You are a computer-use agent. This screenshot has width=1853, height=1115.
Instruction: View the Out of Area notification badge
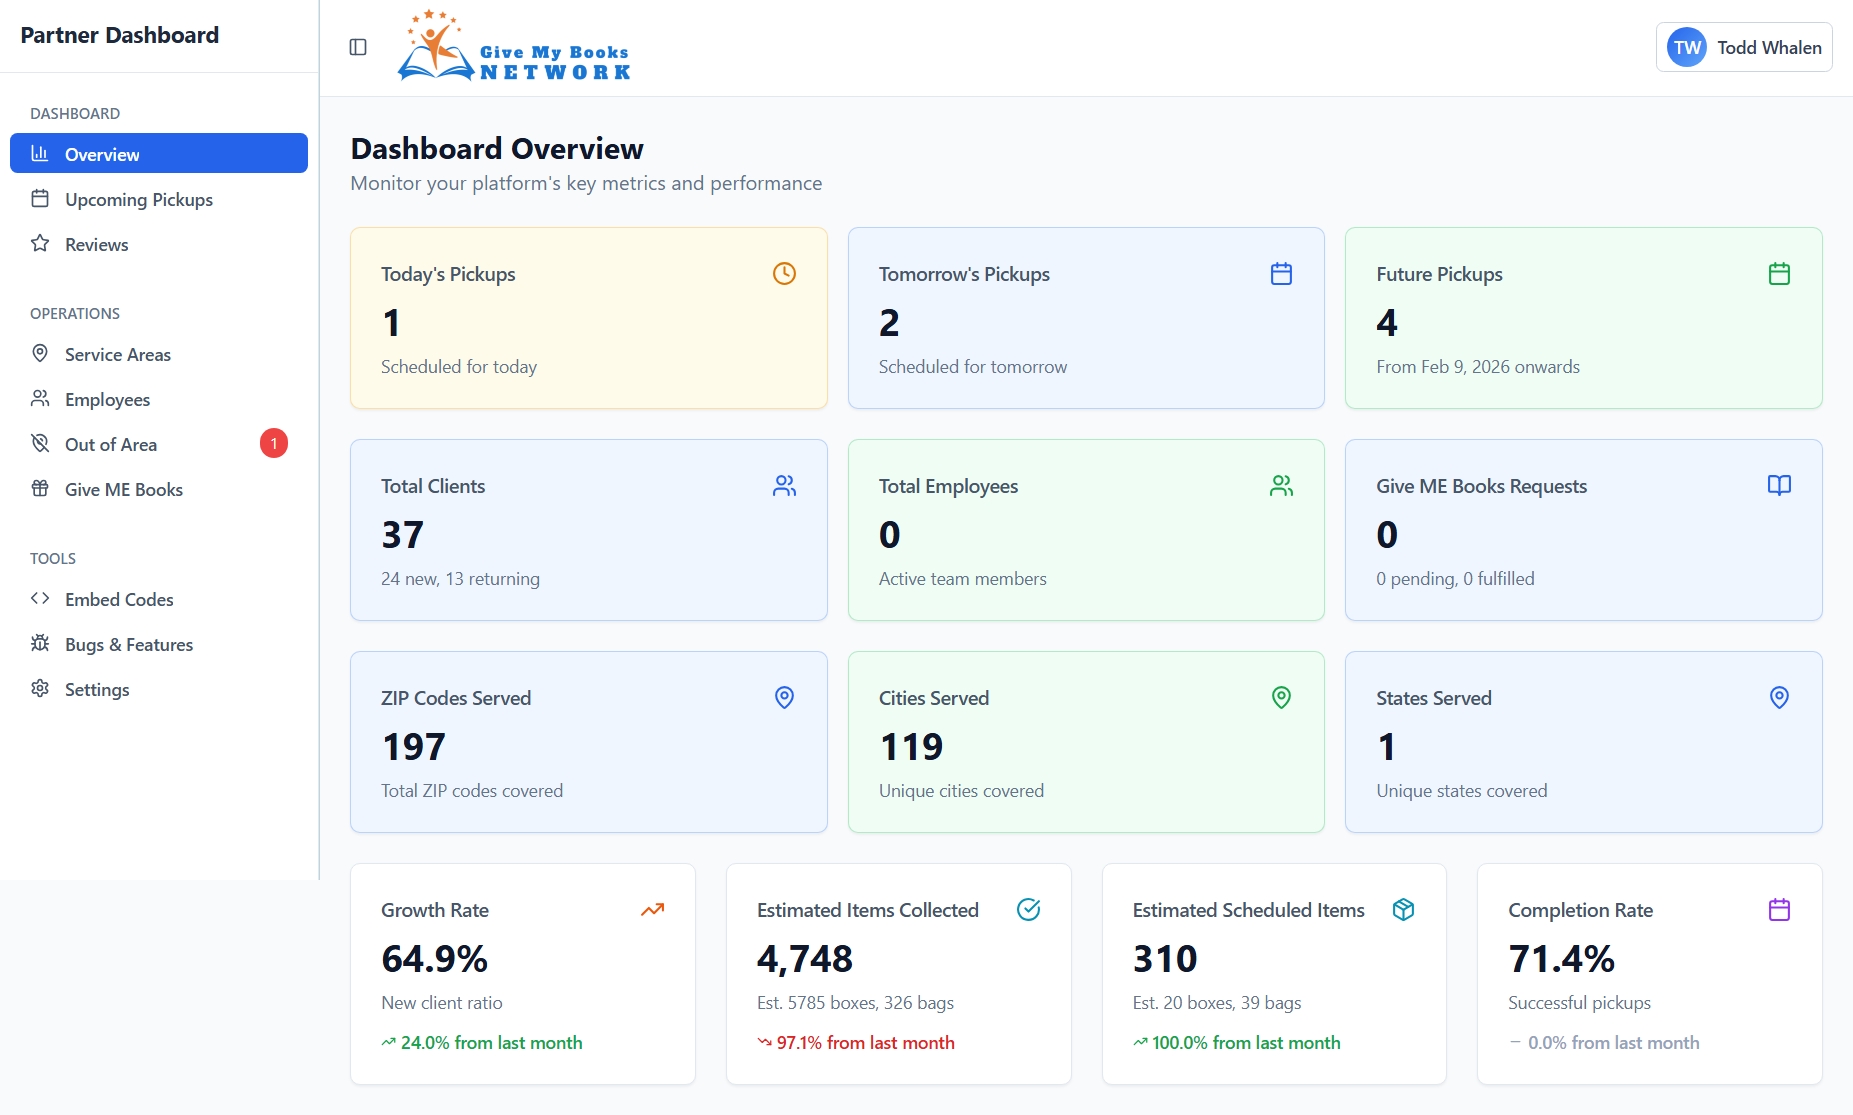pos(273,443)
